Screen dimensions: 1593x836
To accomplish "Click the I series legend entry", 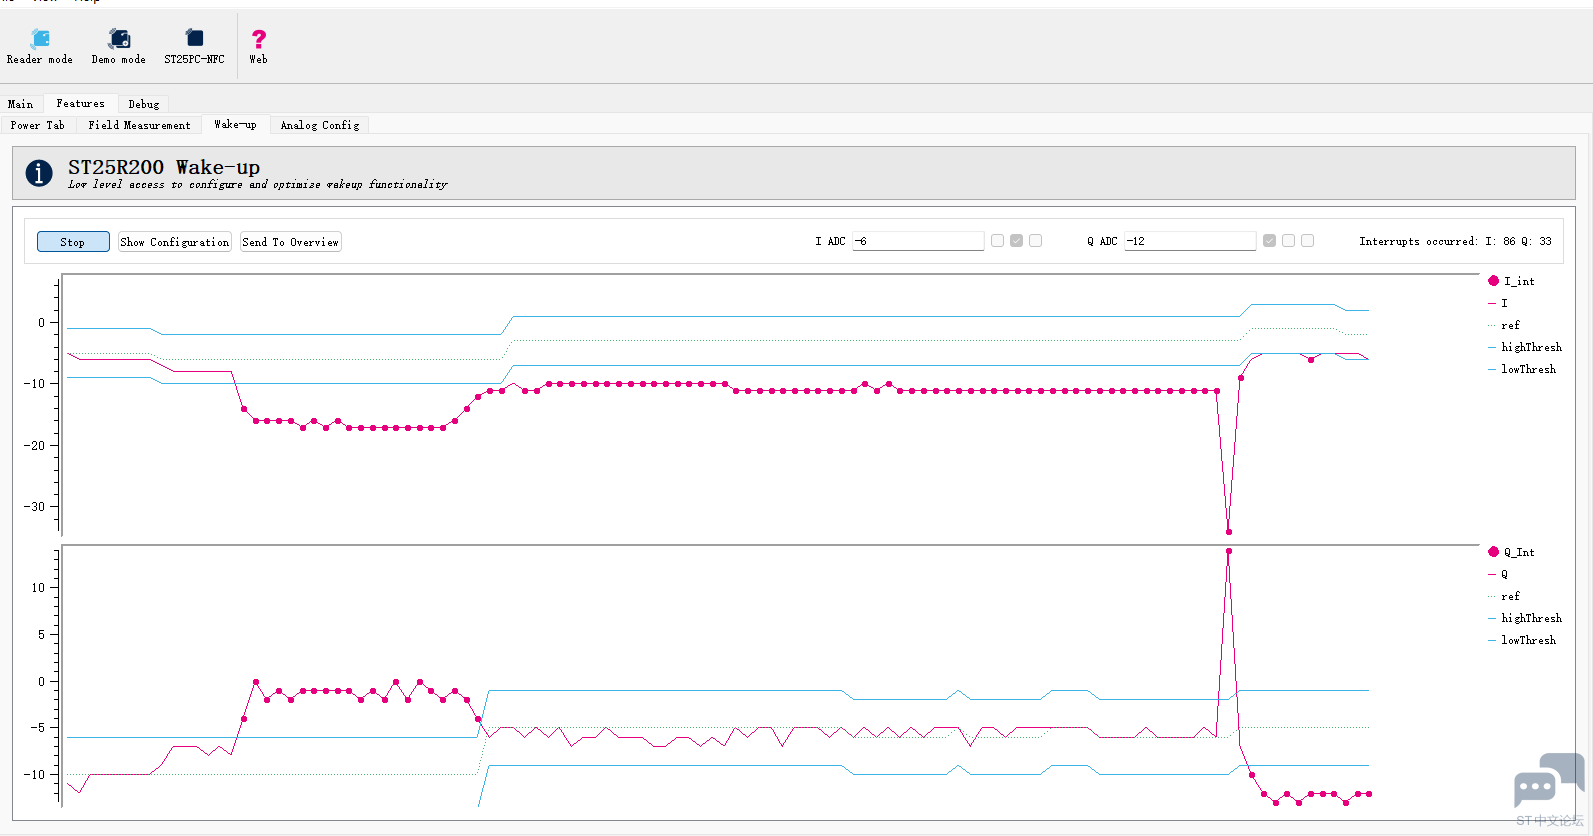I will coord(1498,303).
